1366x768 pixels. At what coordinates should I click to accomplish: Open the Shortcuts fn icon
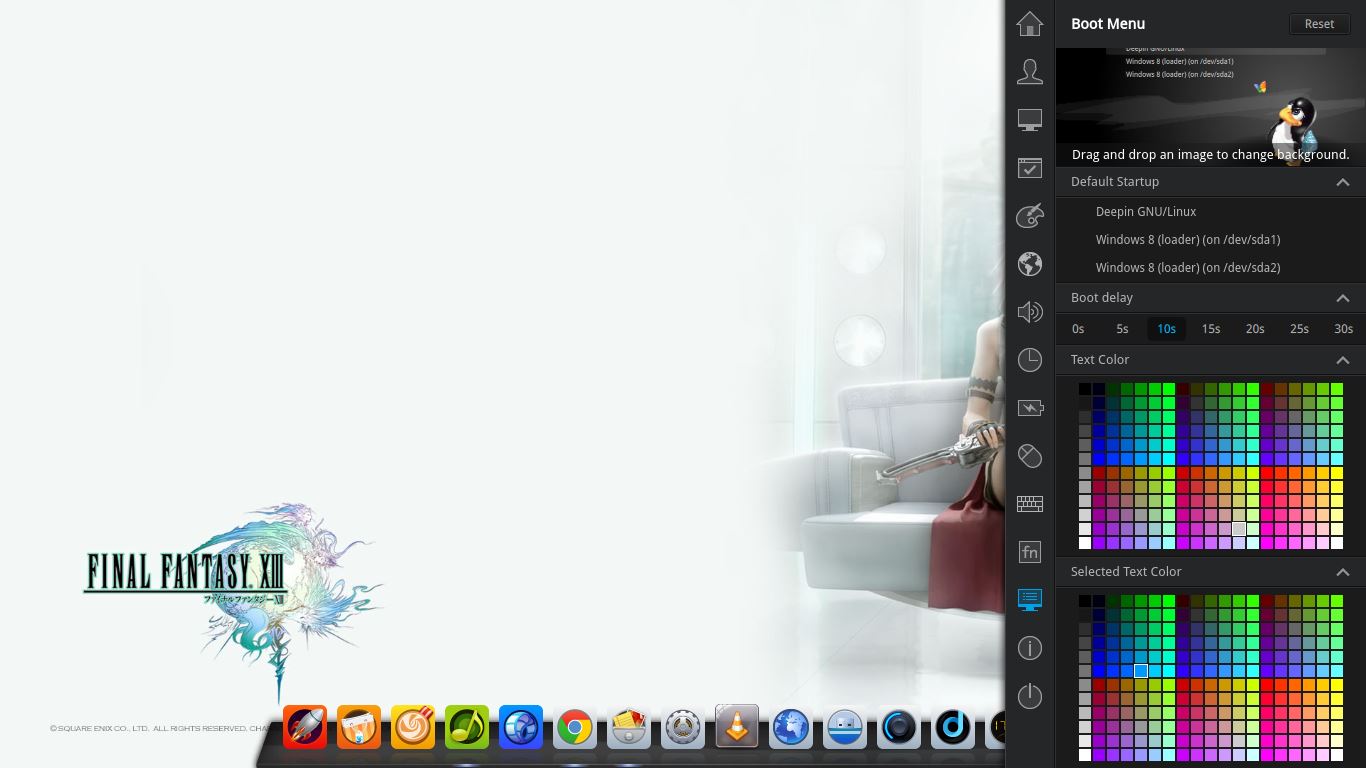[1030, 552]
